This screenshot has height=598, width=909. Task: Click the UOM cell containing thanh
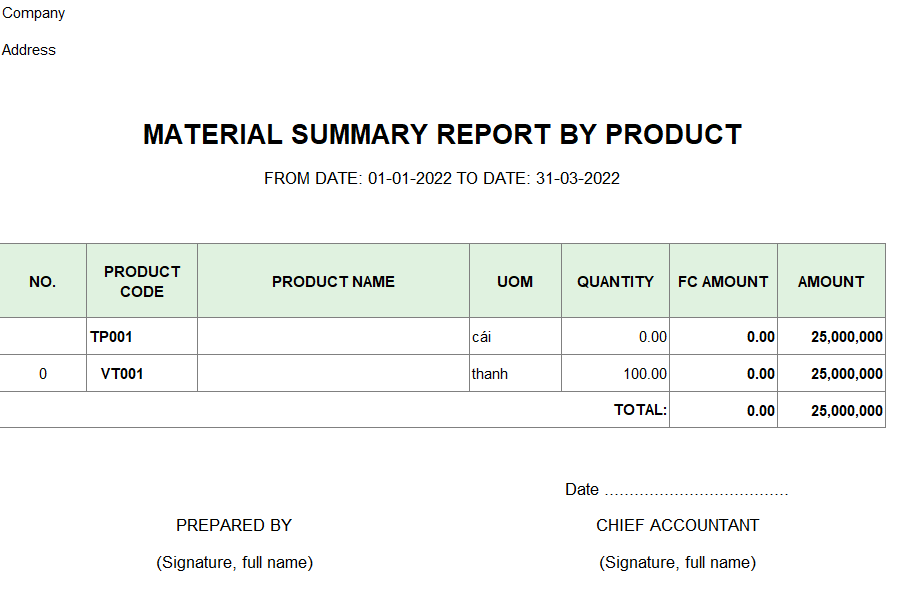tap(515, 374)
